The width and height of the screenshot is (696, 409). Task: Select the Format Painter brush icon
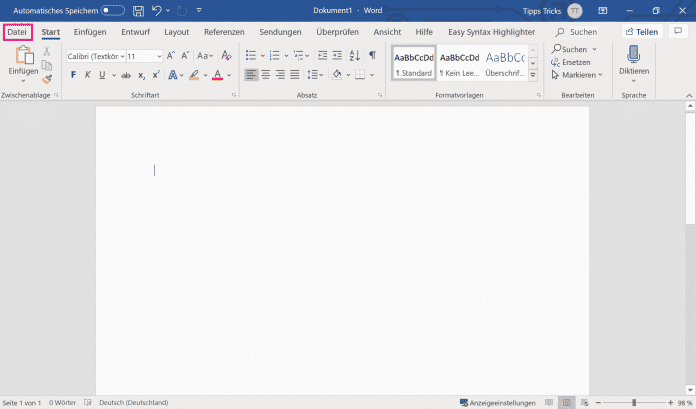click(x=47, y=80)
